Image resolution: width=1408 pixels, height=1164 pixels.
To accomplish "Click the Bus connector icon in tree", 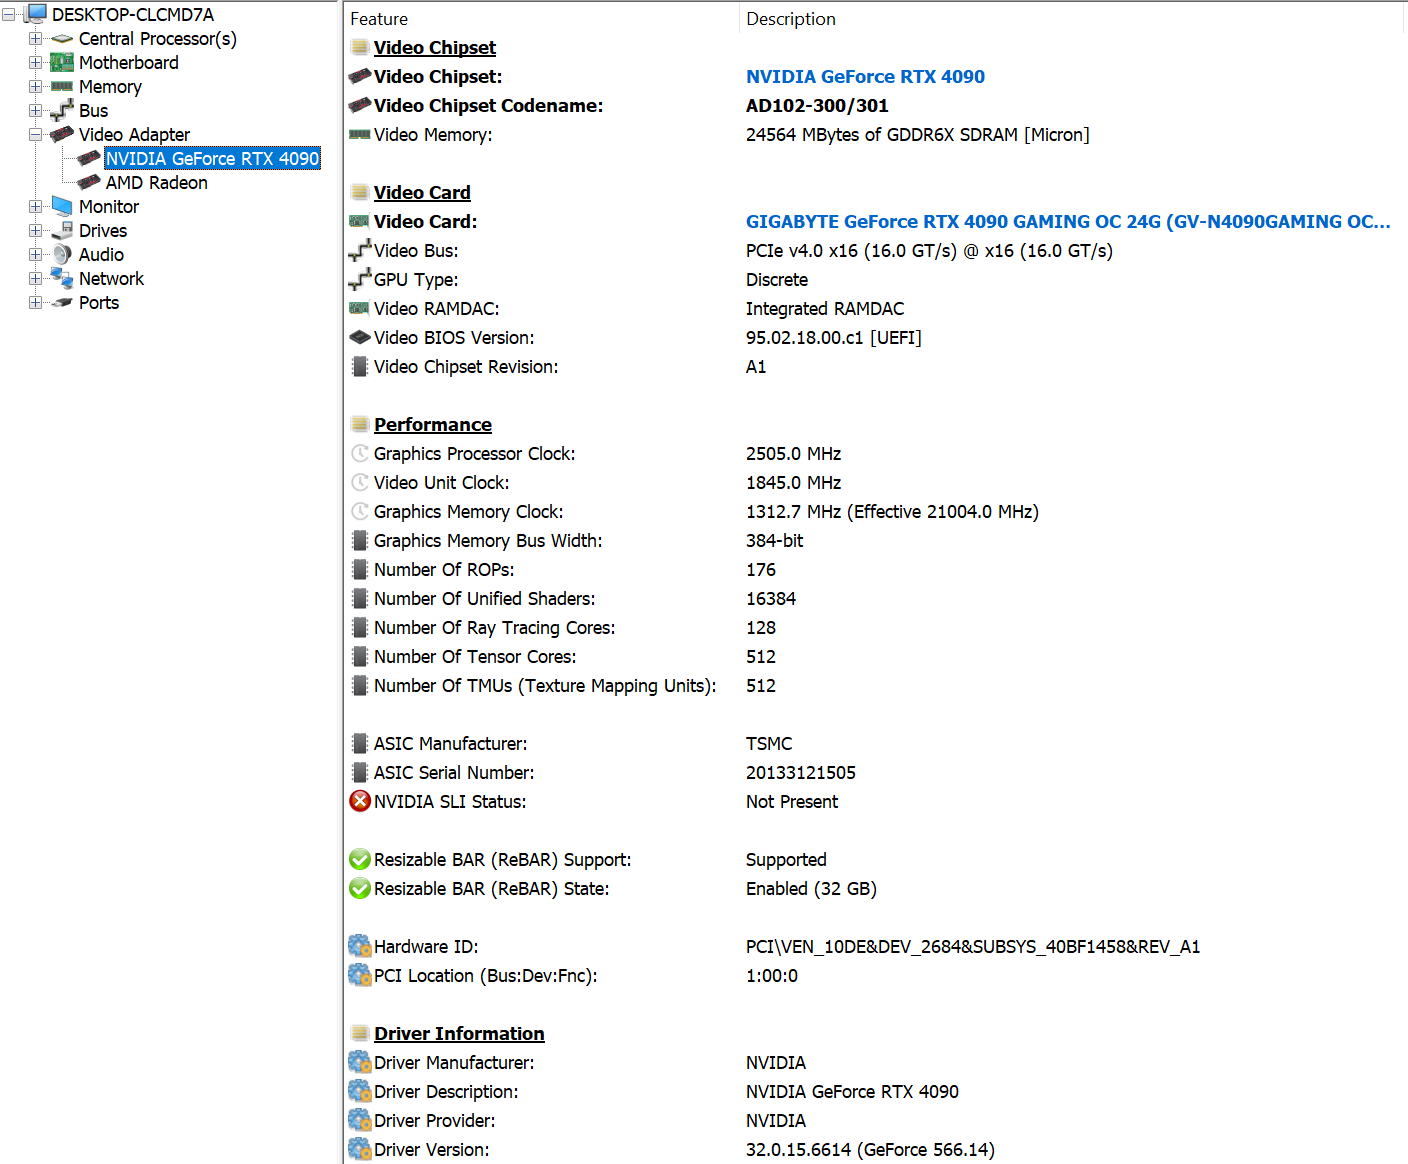I will click(x=62, y=110).
